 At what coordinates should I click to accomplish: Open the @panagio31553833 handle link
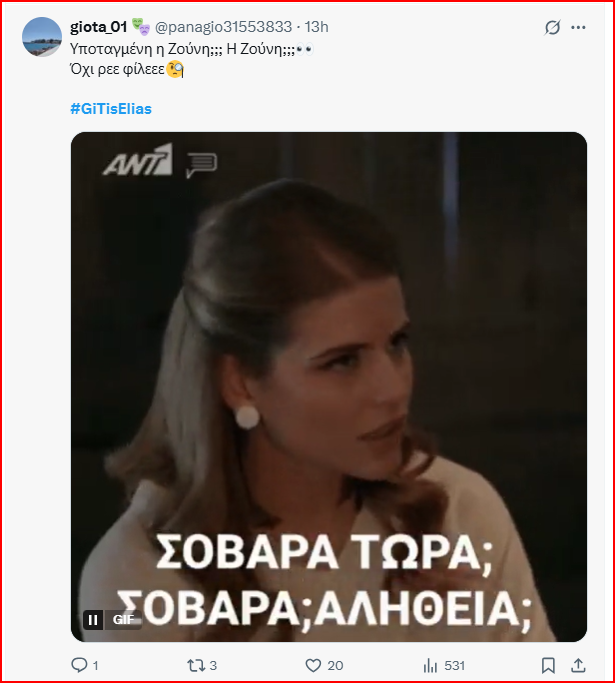[x=223, y=27]
